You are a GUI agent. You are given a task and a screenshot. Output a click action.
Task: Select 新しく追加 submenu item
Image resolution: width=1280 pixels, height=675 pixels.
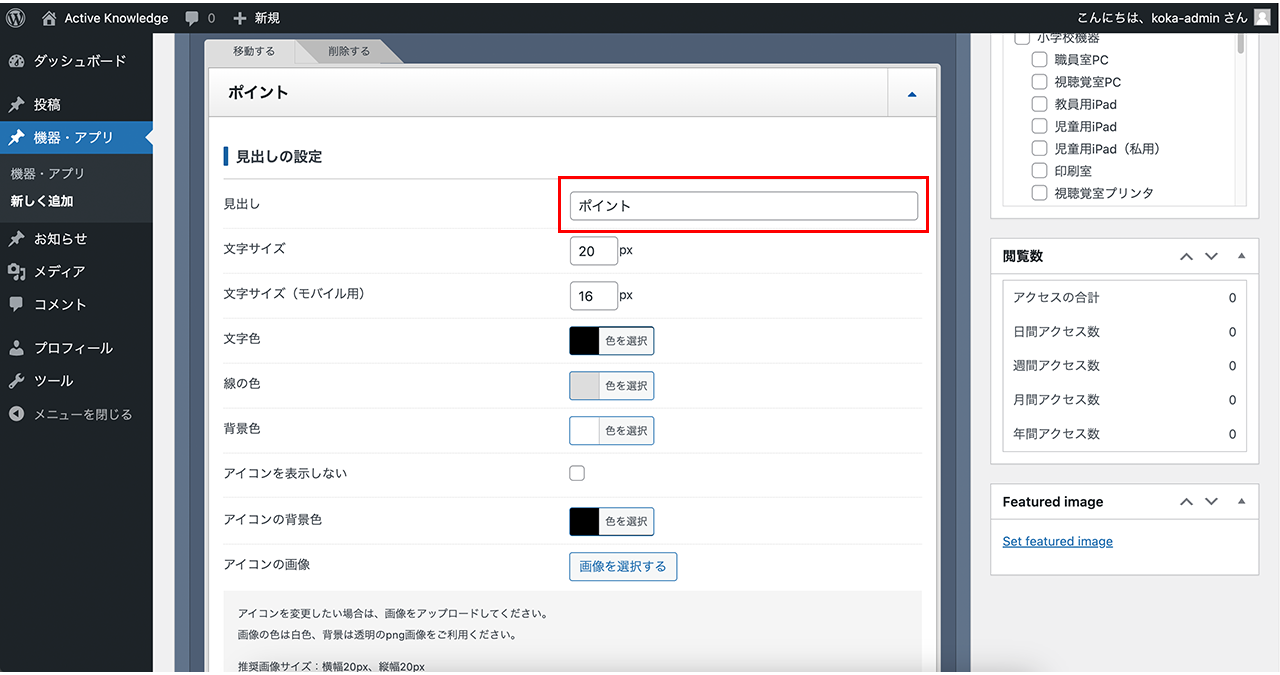pyautogui.click(x=42, y=201)
